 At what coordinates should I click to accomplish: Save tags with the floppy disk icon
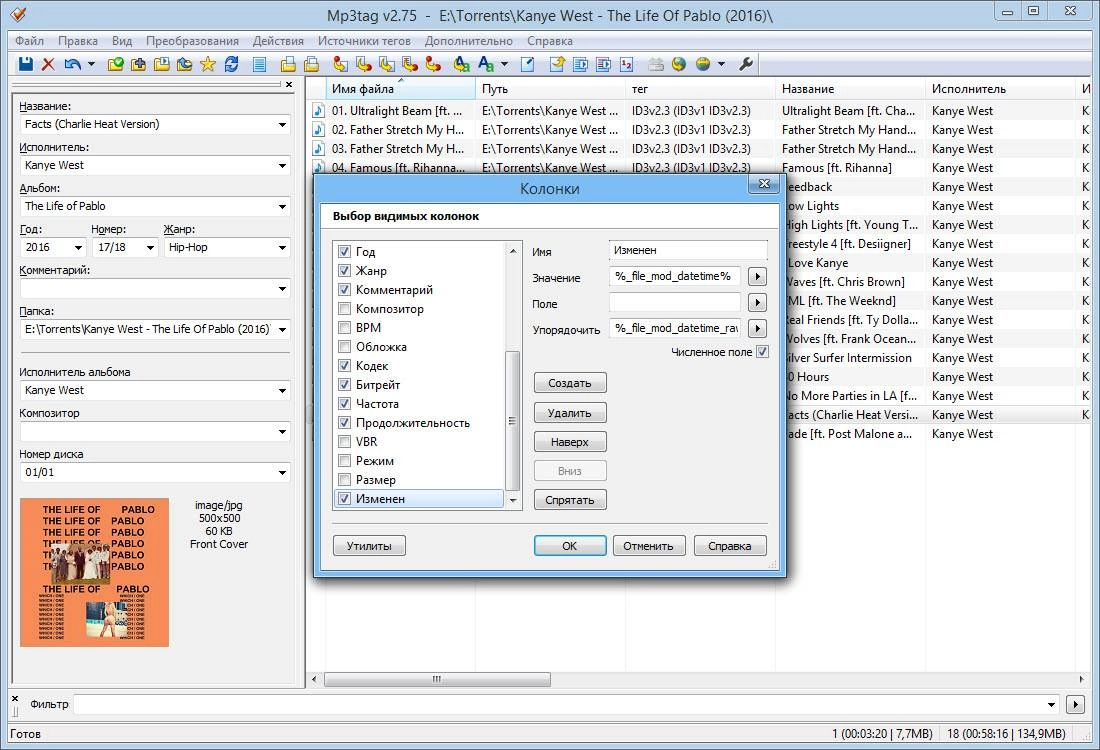click(x=25, y=65)
